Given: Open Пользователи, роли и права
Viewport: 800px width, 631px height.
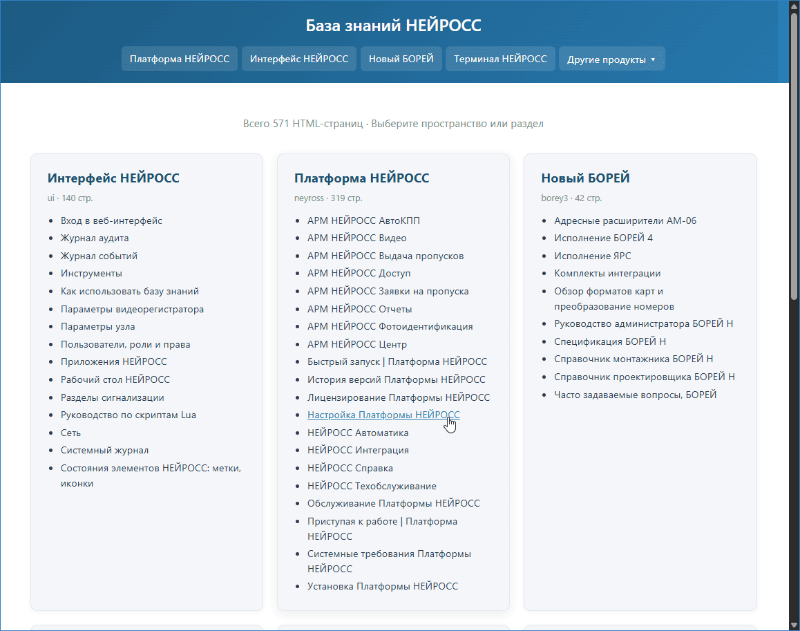Looking at the screenshot, I should tap(126, 344).
